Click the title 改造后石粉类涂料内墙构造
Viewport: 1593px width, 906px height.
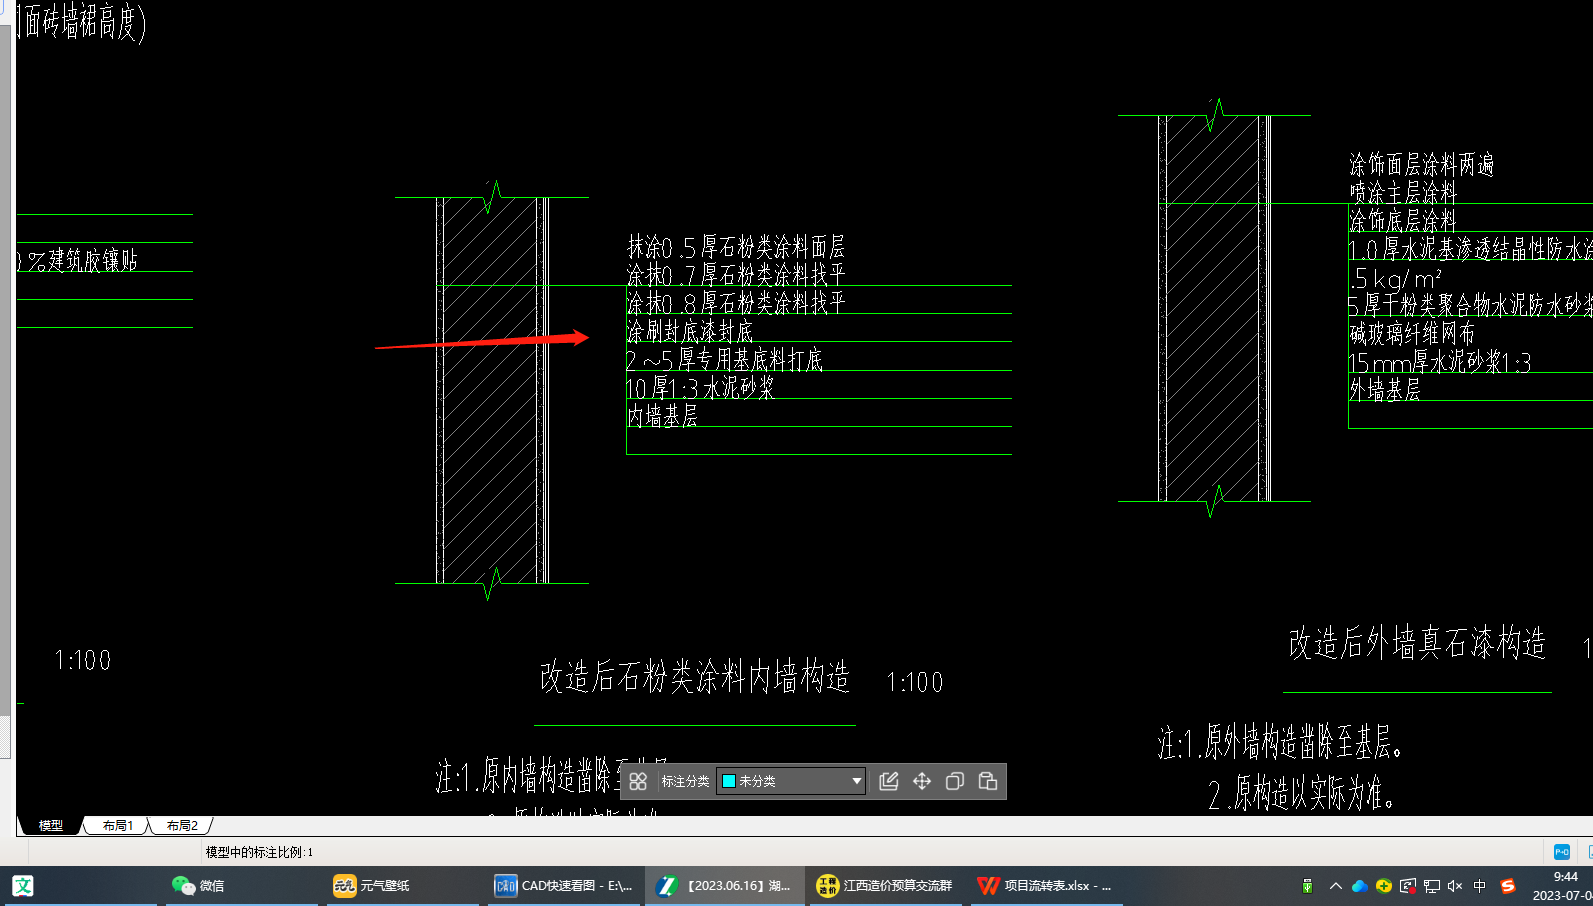point(695,678)
